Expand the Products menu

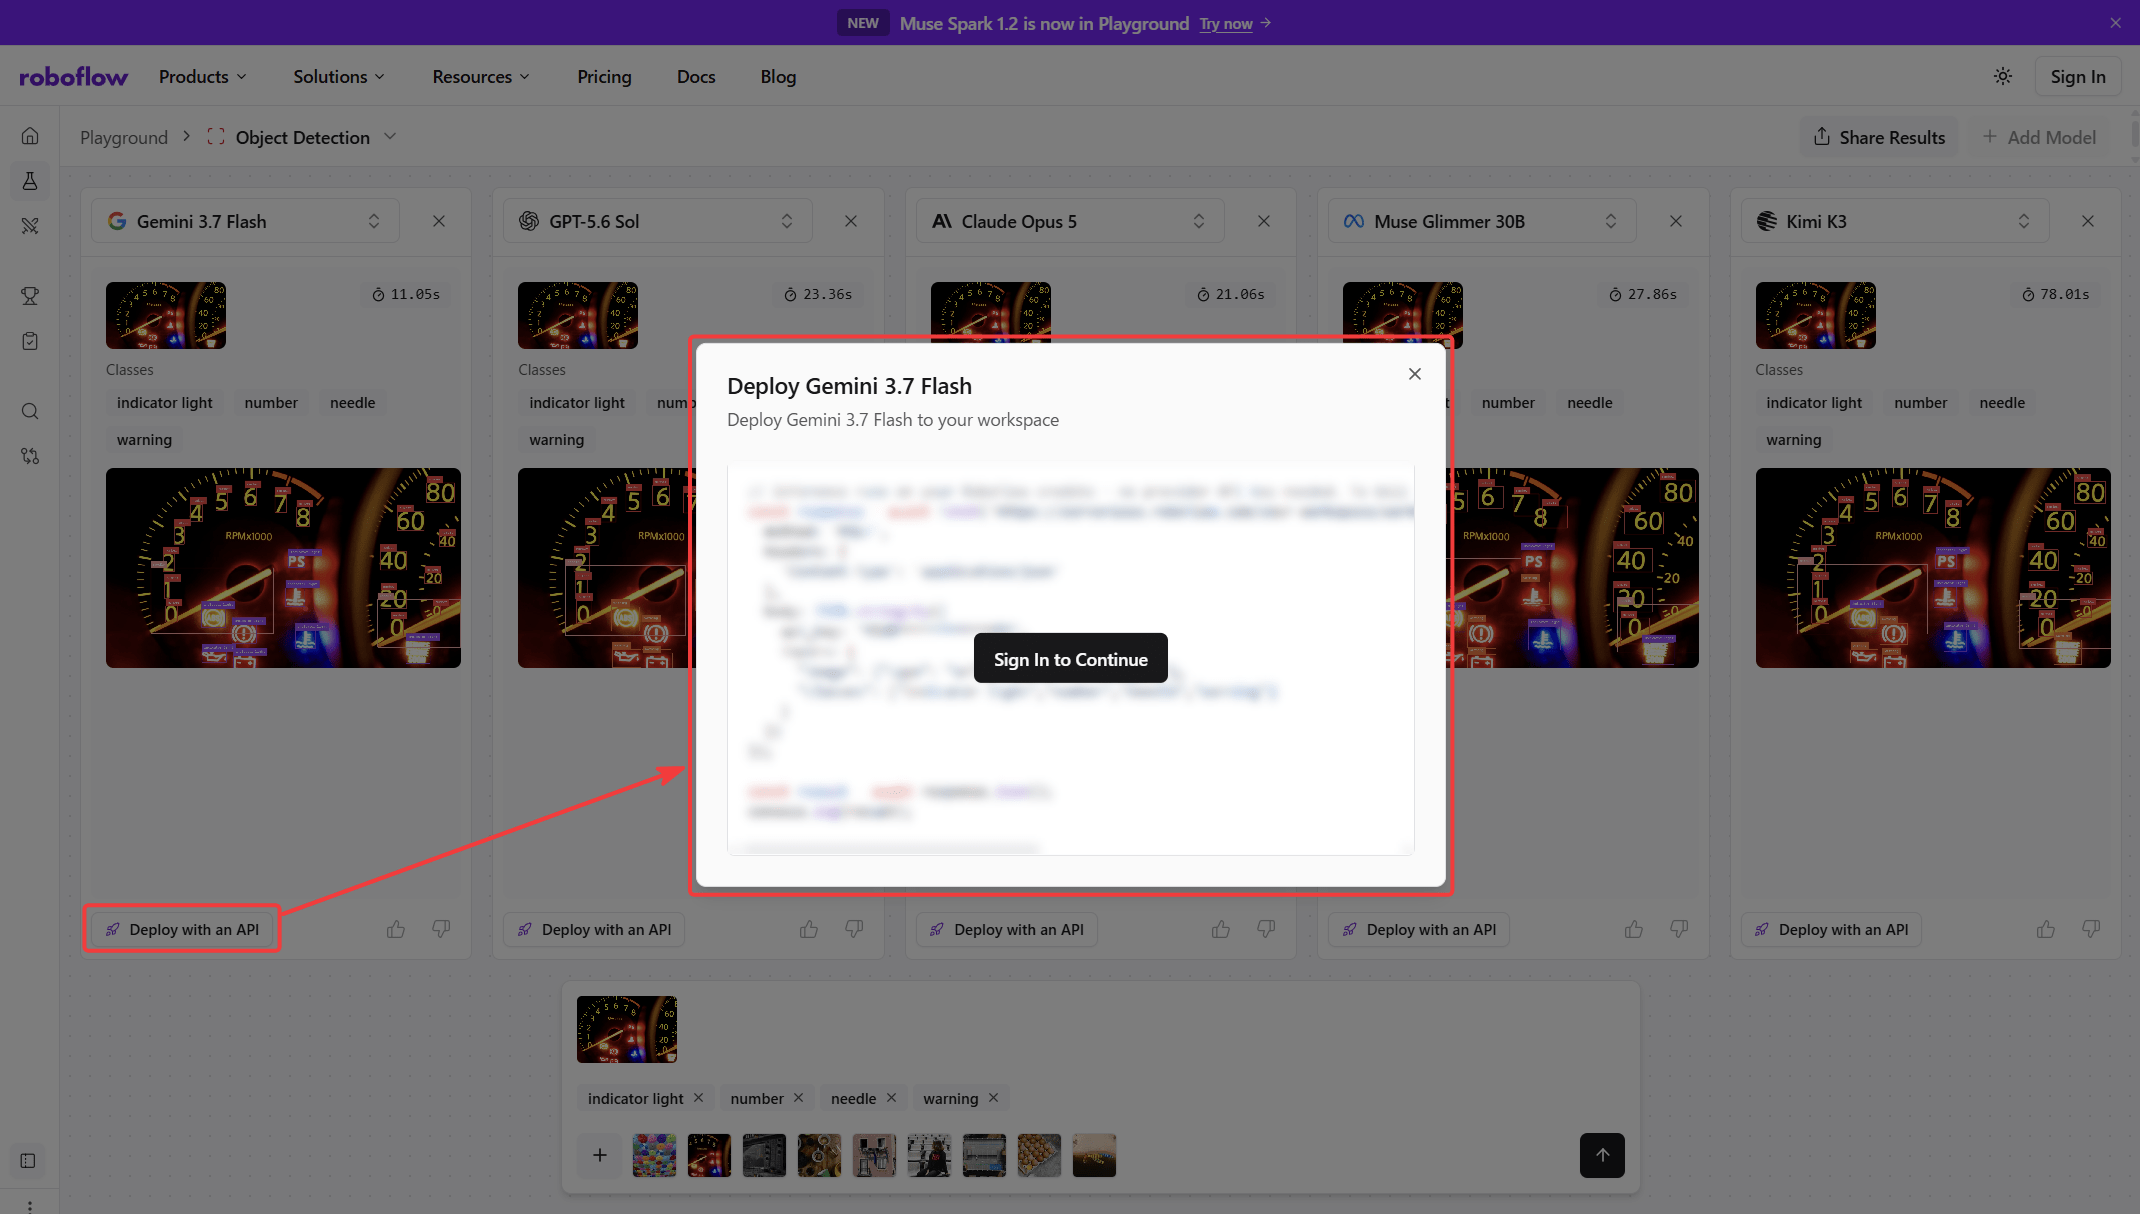203,77
